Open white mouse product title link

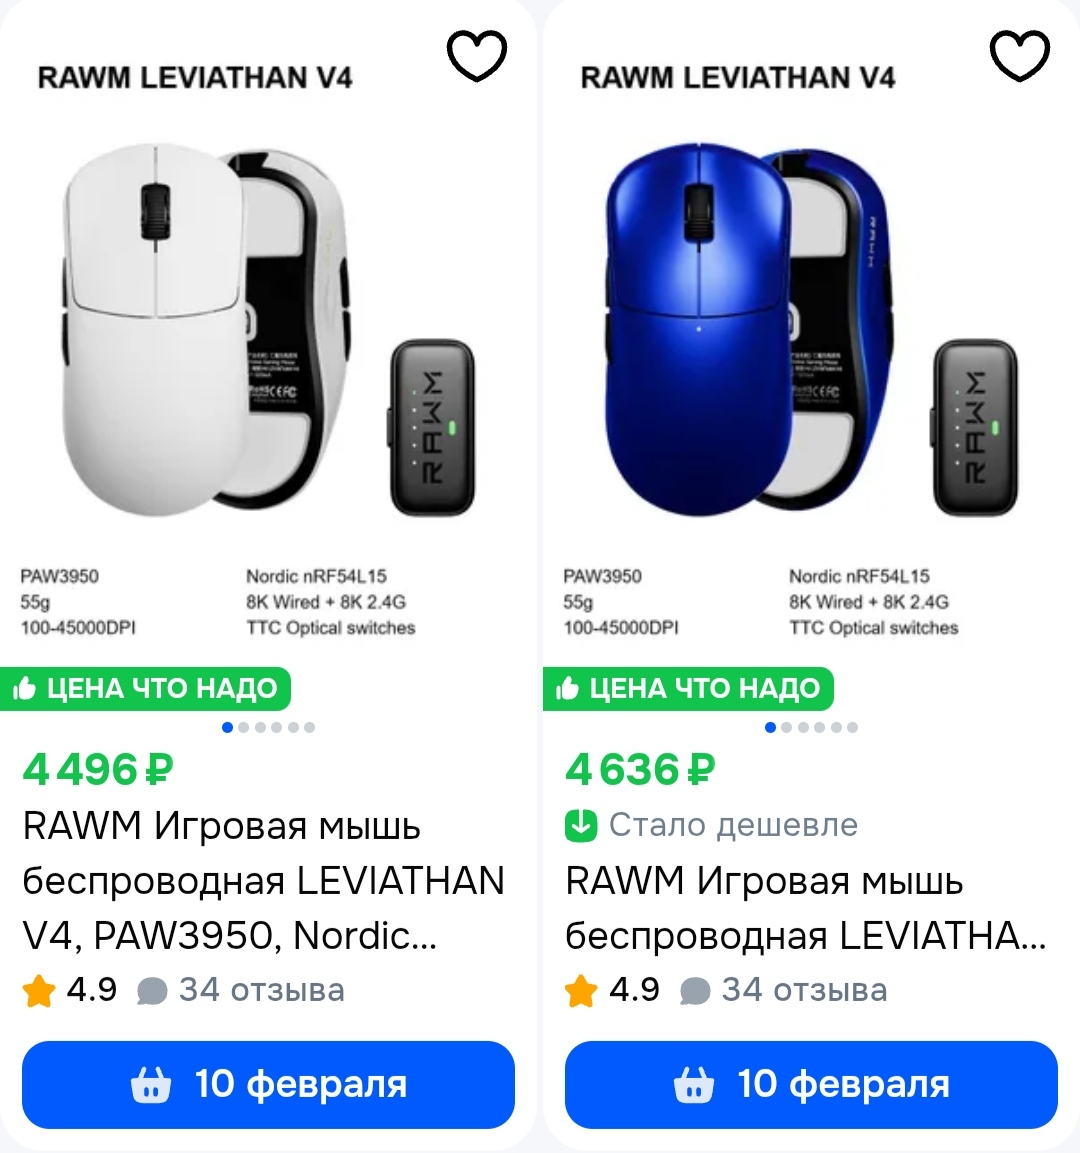263,880
